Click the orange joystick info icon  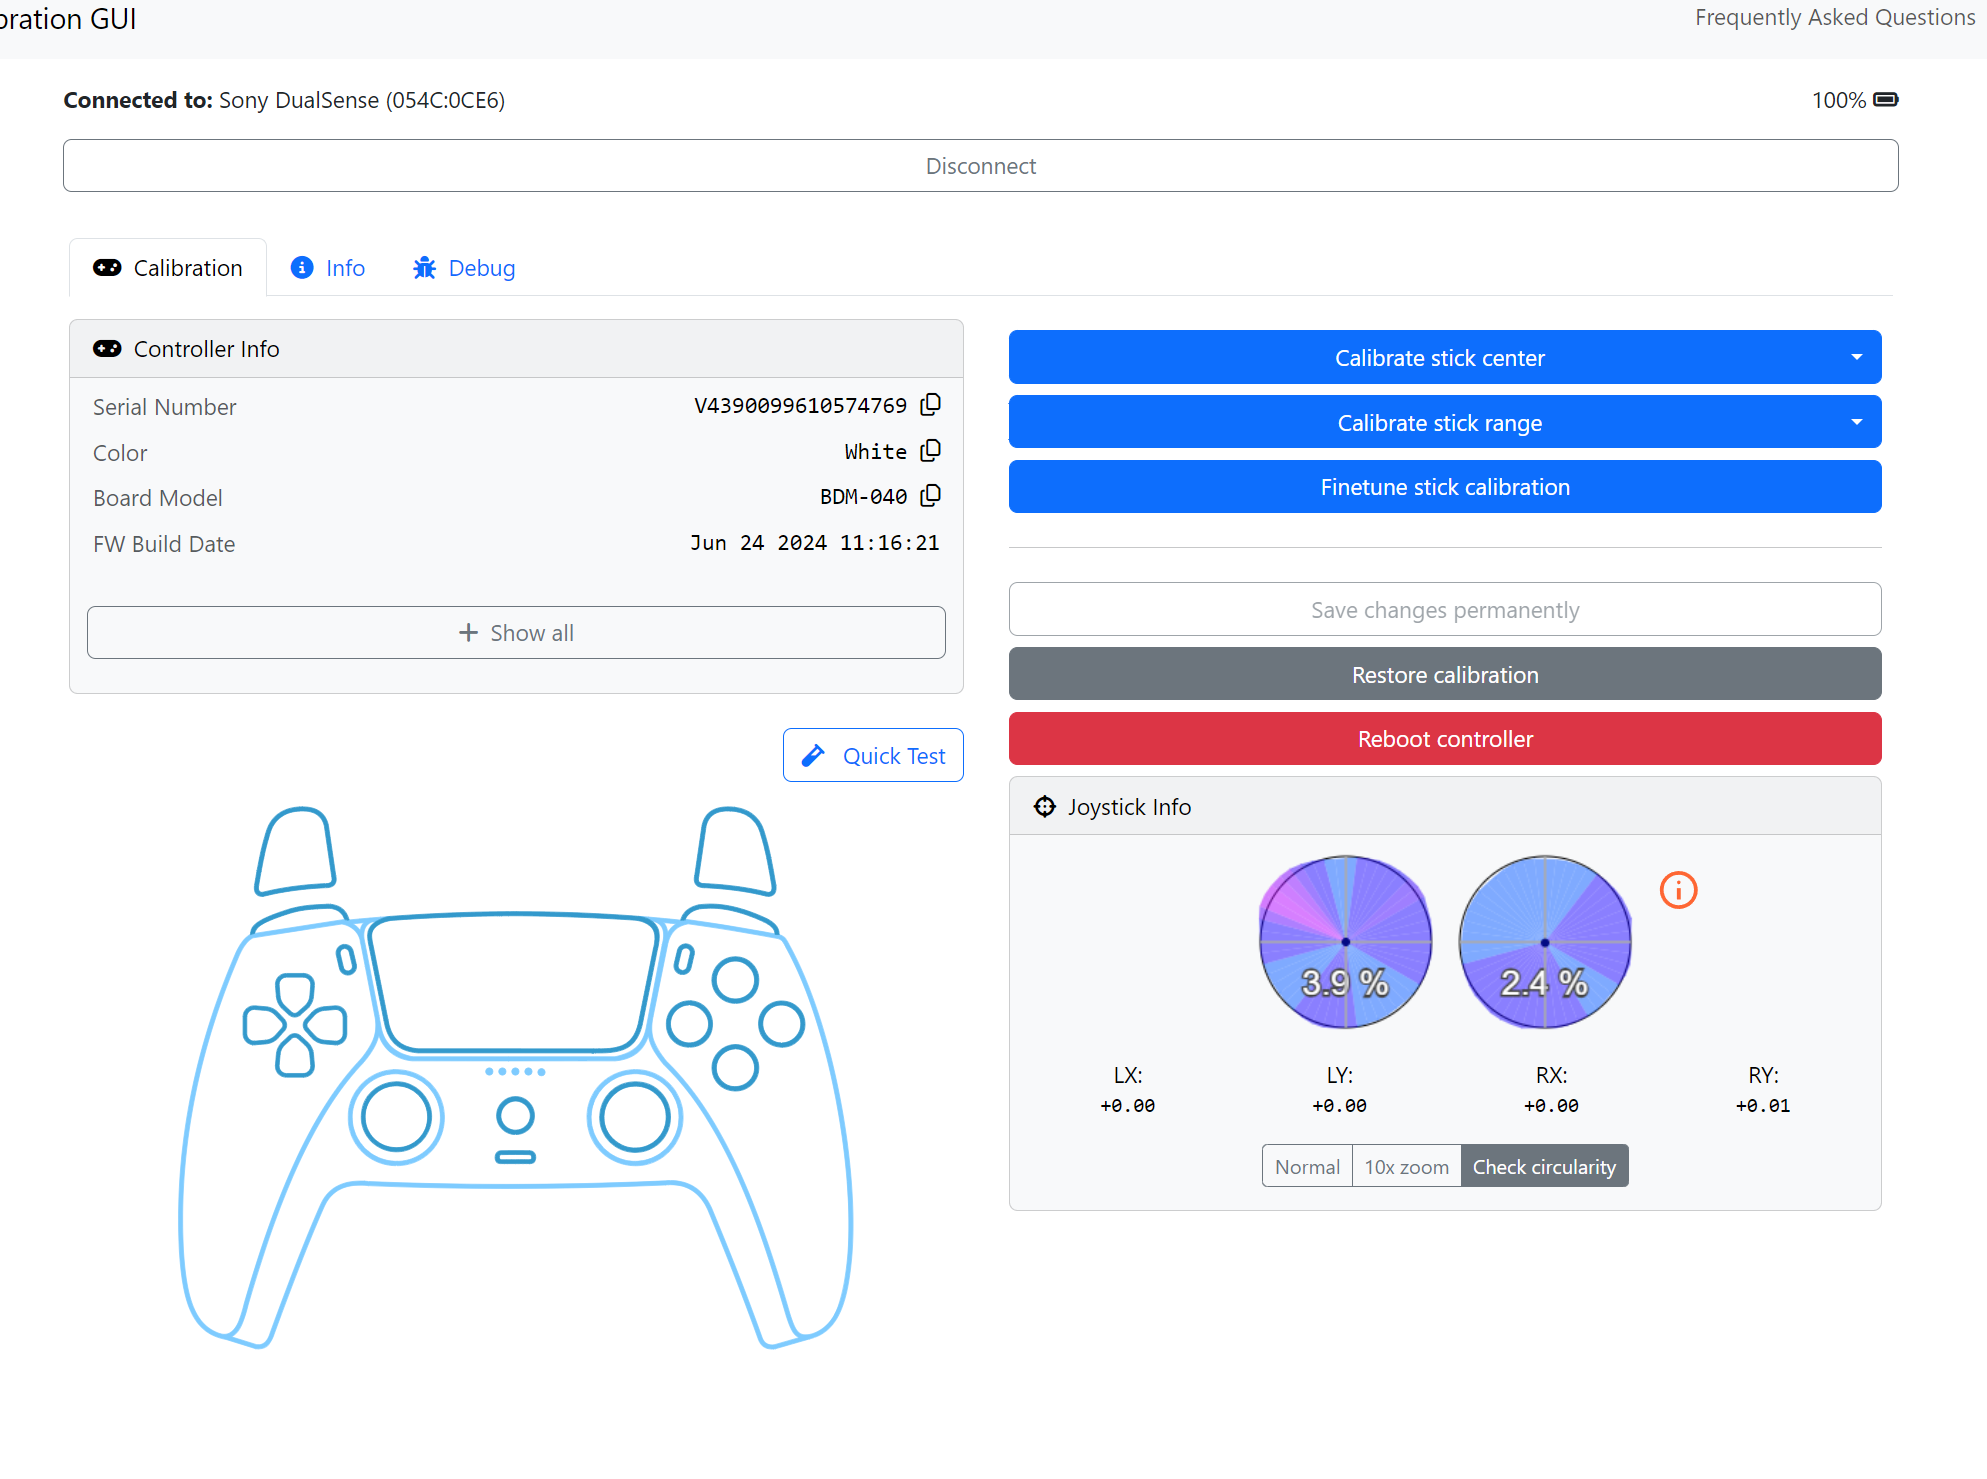coord(1678,890)
